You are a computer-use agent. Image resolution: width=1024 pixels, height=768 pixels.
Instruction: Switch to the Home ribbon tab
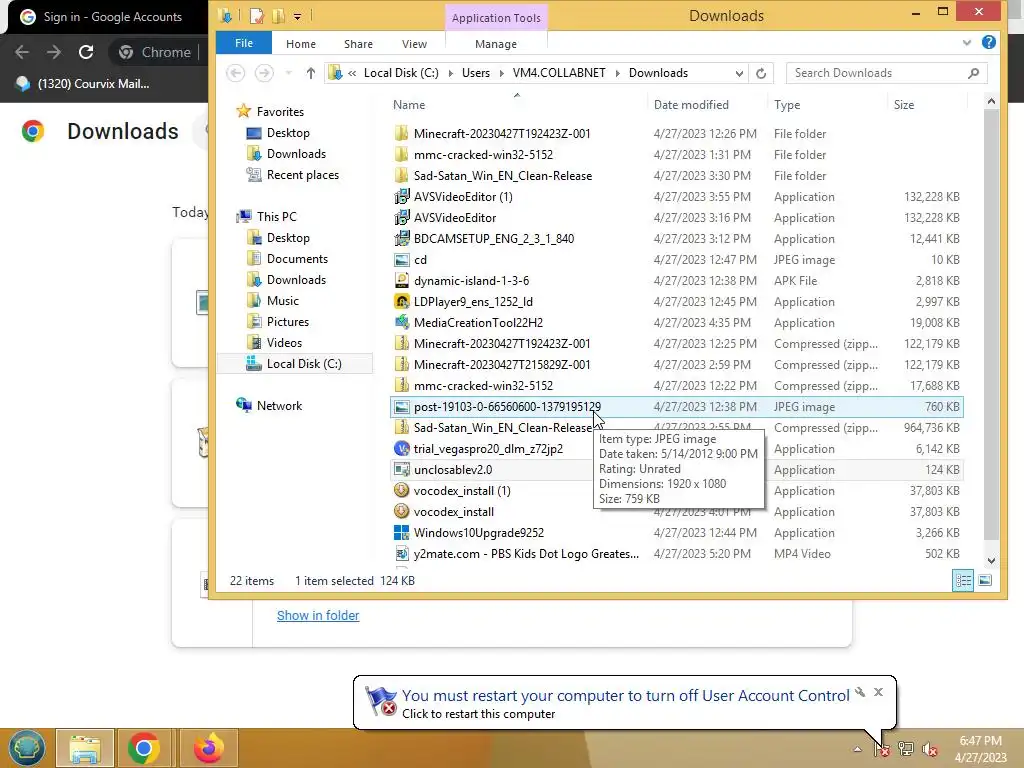[x=300, y=44]
